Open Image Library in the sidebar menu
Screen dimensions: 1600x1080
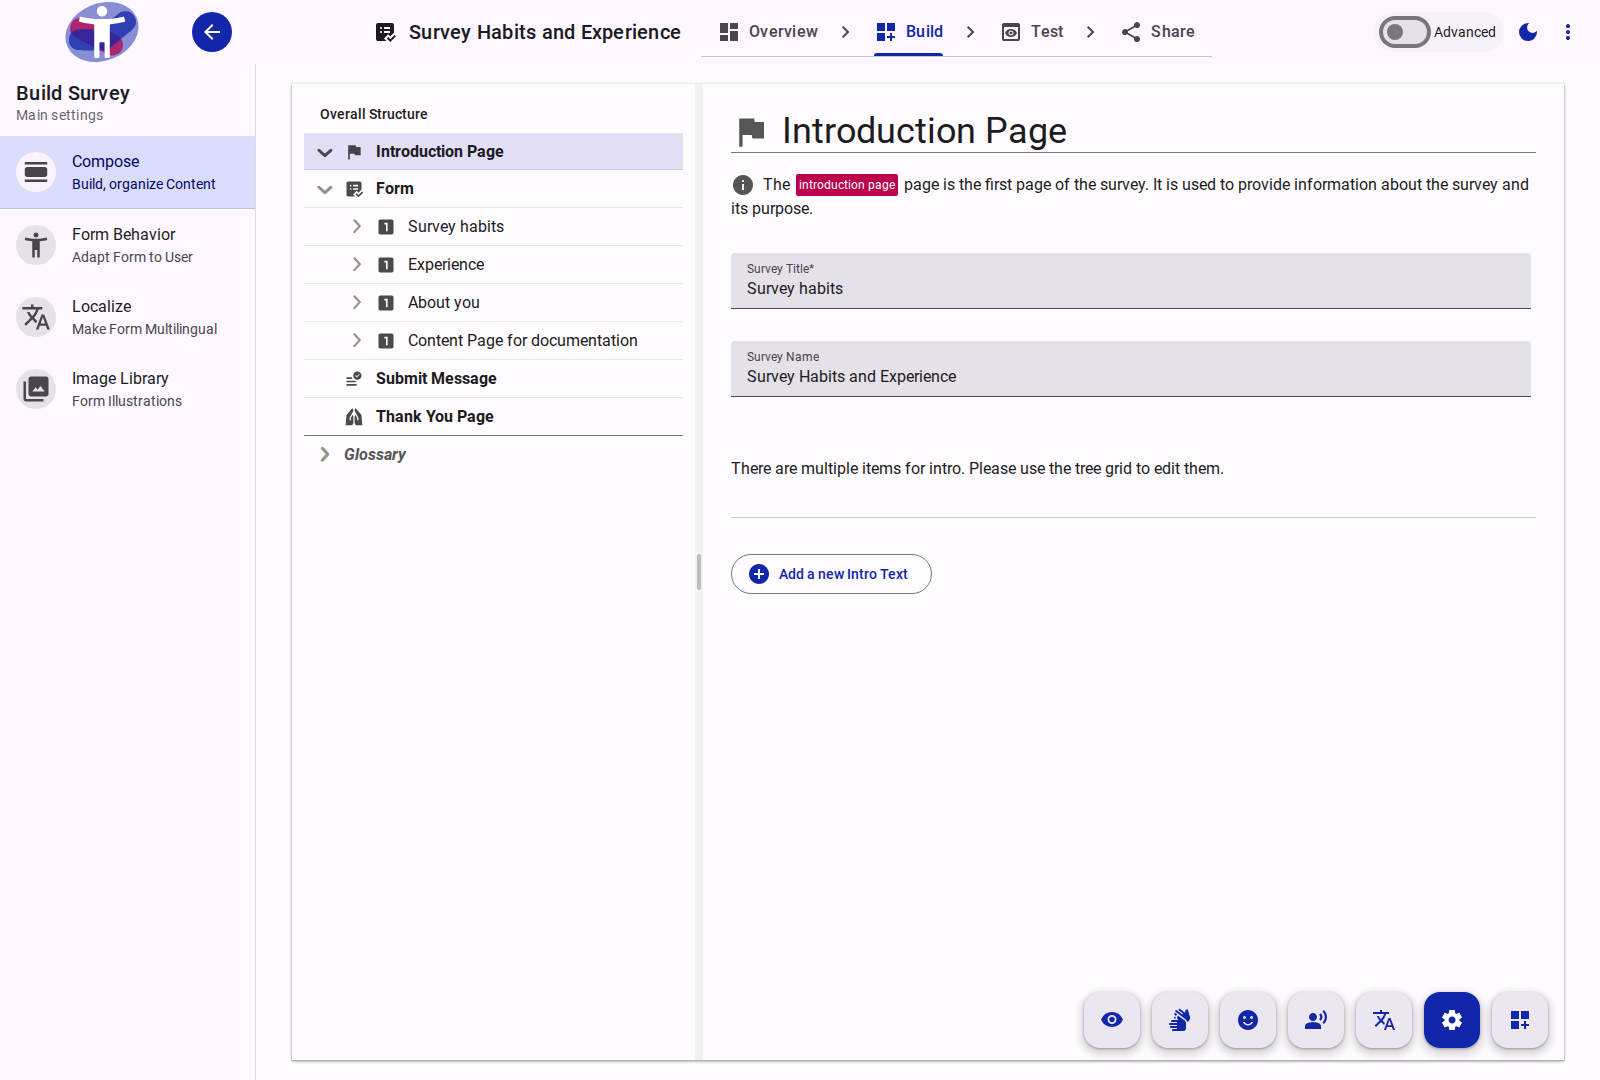[x=128, y=389]
